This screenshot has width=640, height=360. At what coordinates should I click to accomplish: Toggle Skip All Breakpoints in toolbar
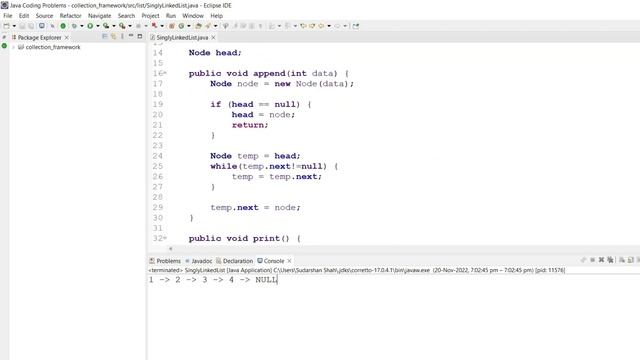coord(52,26)
